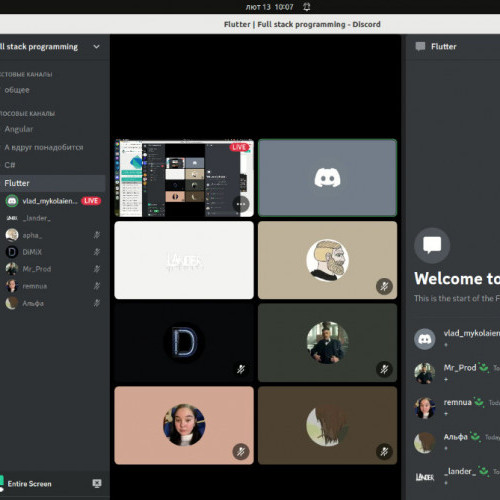Click remnua in the voice member list
The width and height of the screenshot is (500, 500).
pyautogui.click(x=35, y=286)
